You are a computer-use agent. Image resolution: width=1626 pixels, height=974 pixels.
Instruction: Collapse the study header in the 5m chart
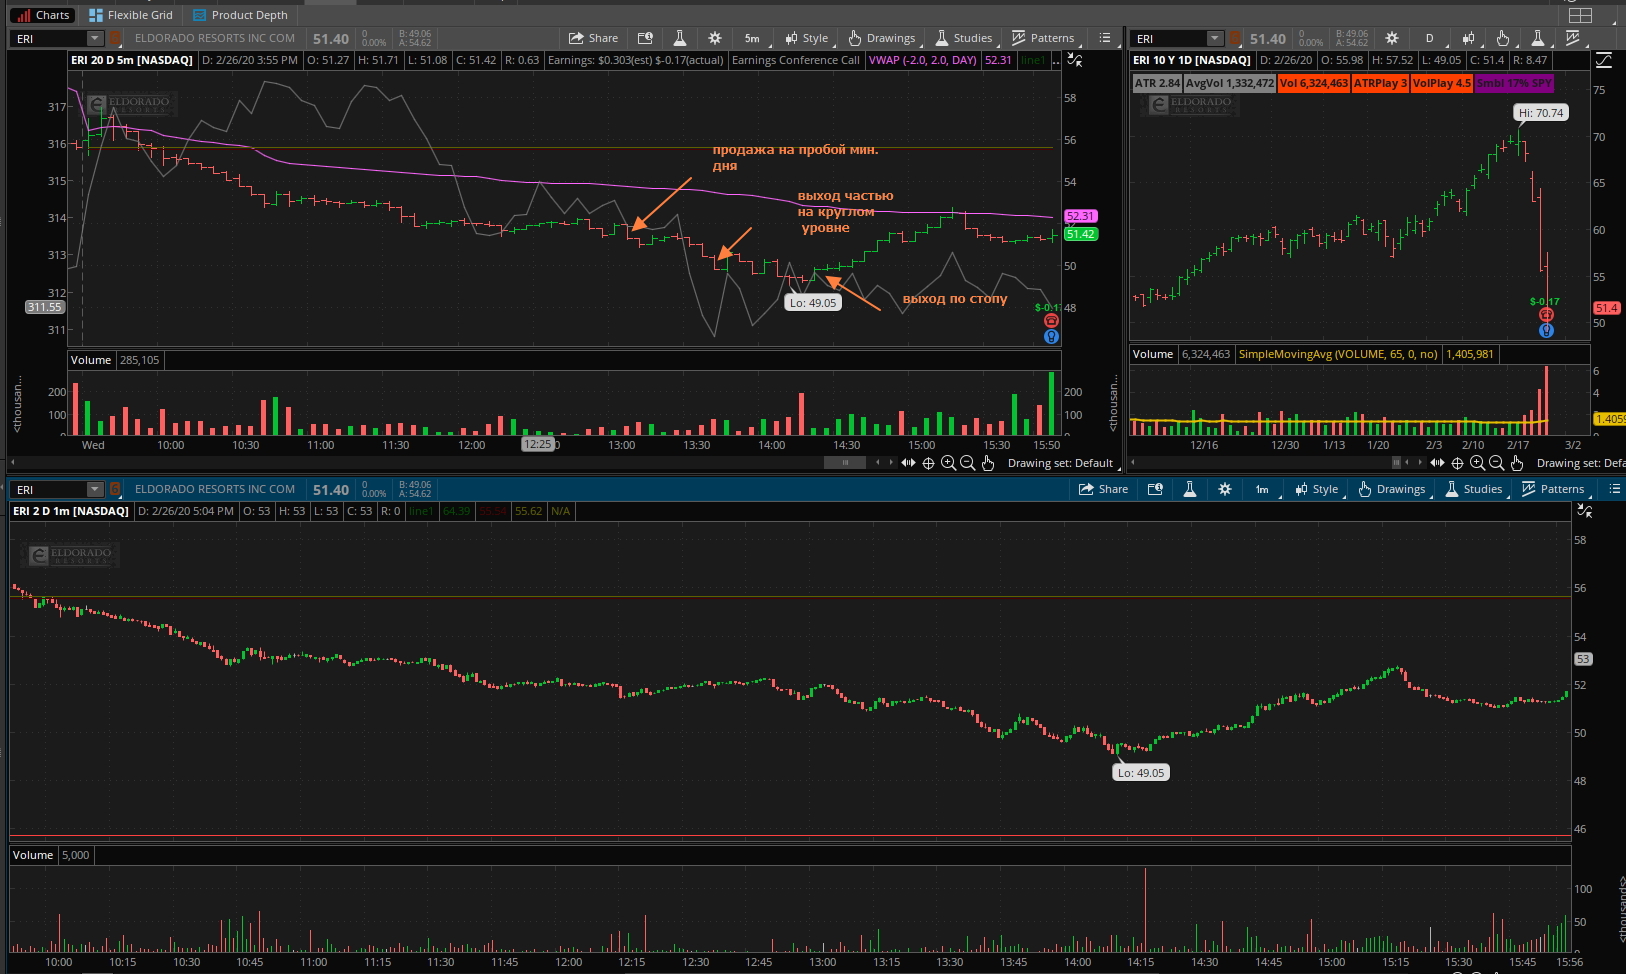1075,60
